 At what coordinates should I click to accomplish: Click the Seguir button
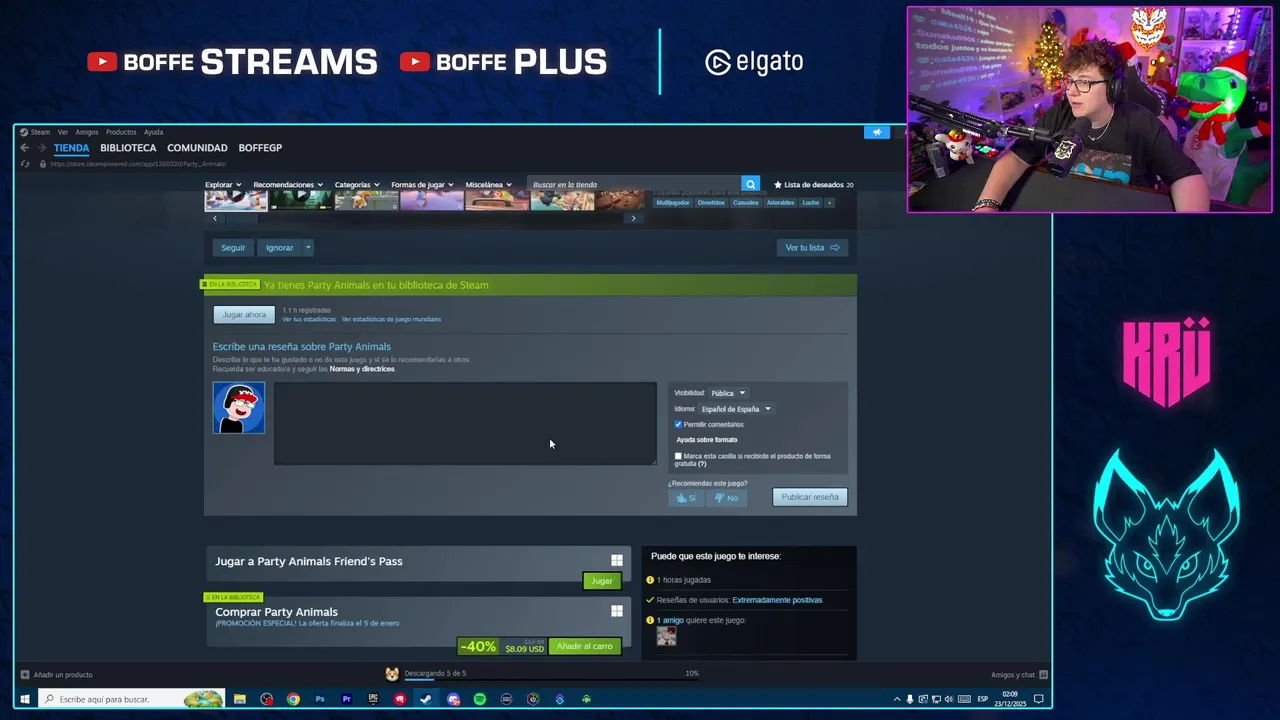(233, 248)
